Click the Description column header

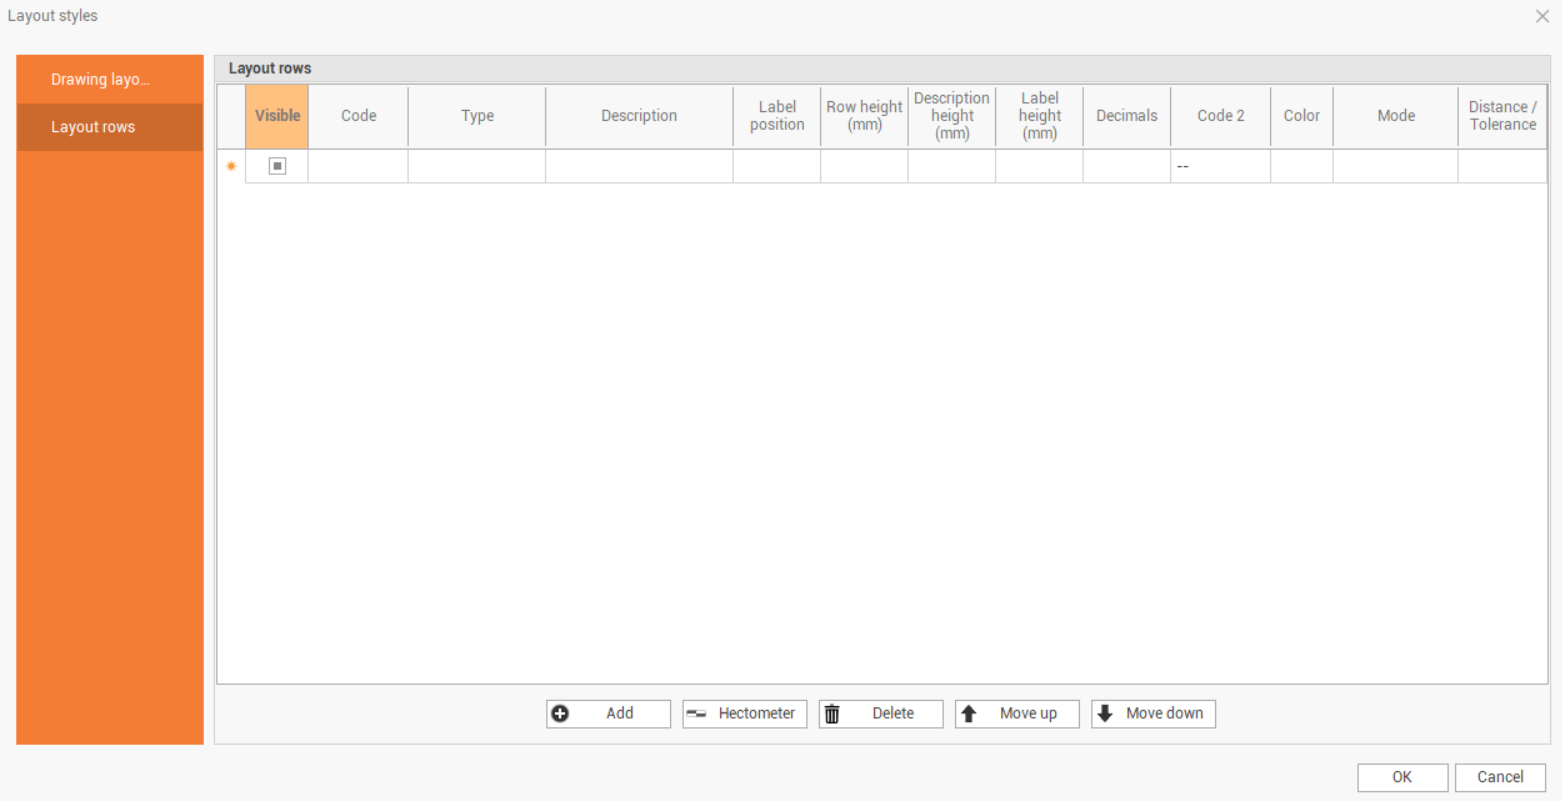[x=639, y=116]
